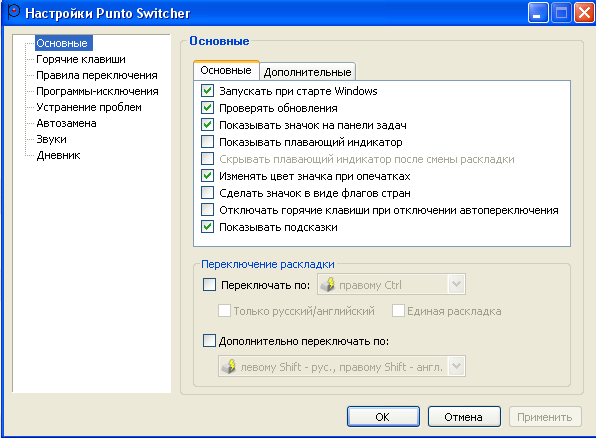The image size is (596, 441).
Task: Uncheck 'Показывать подсказки'
Action: coord(207,227)
